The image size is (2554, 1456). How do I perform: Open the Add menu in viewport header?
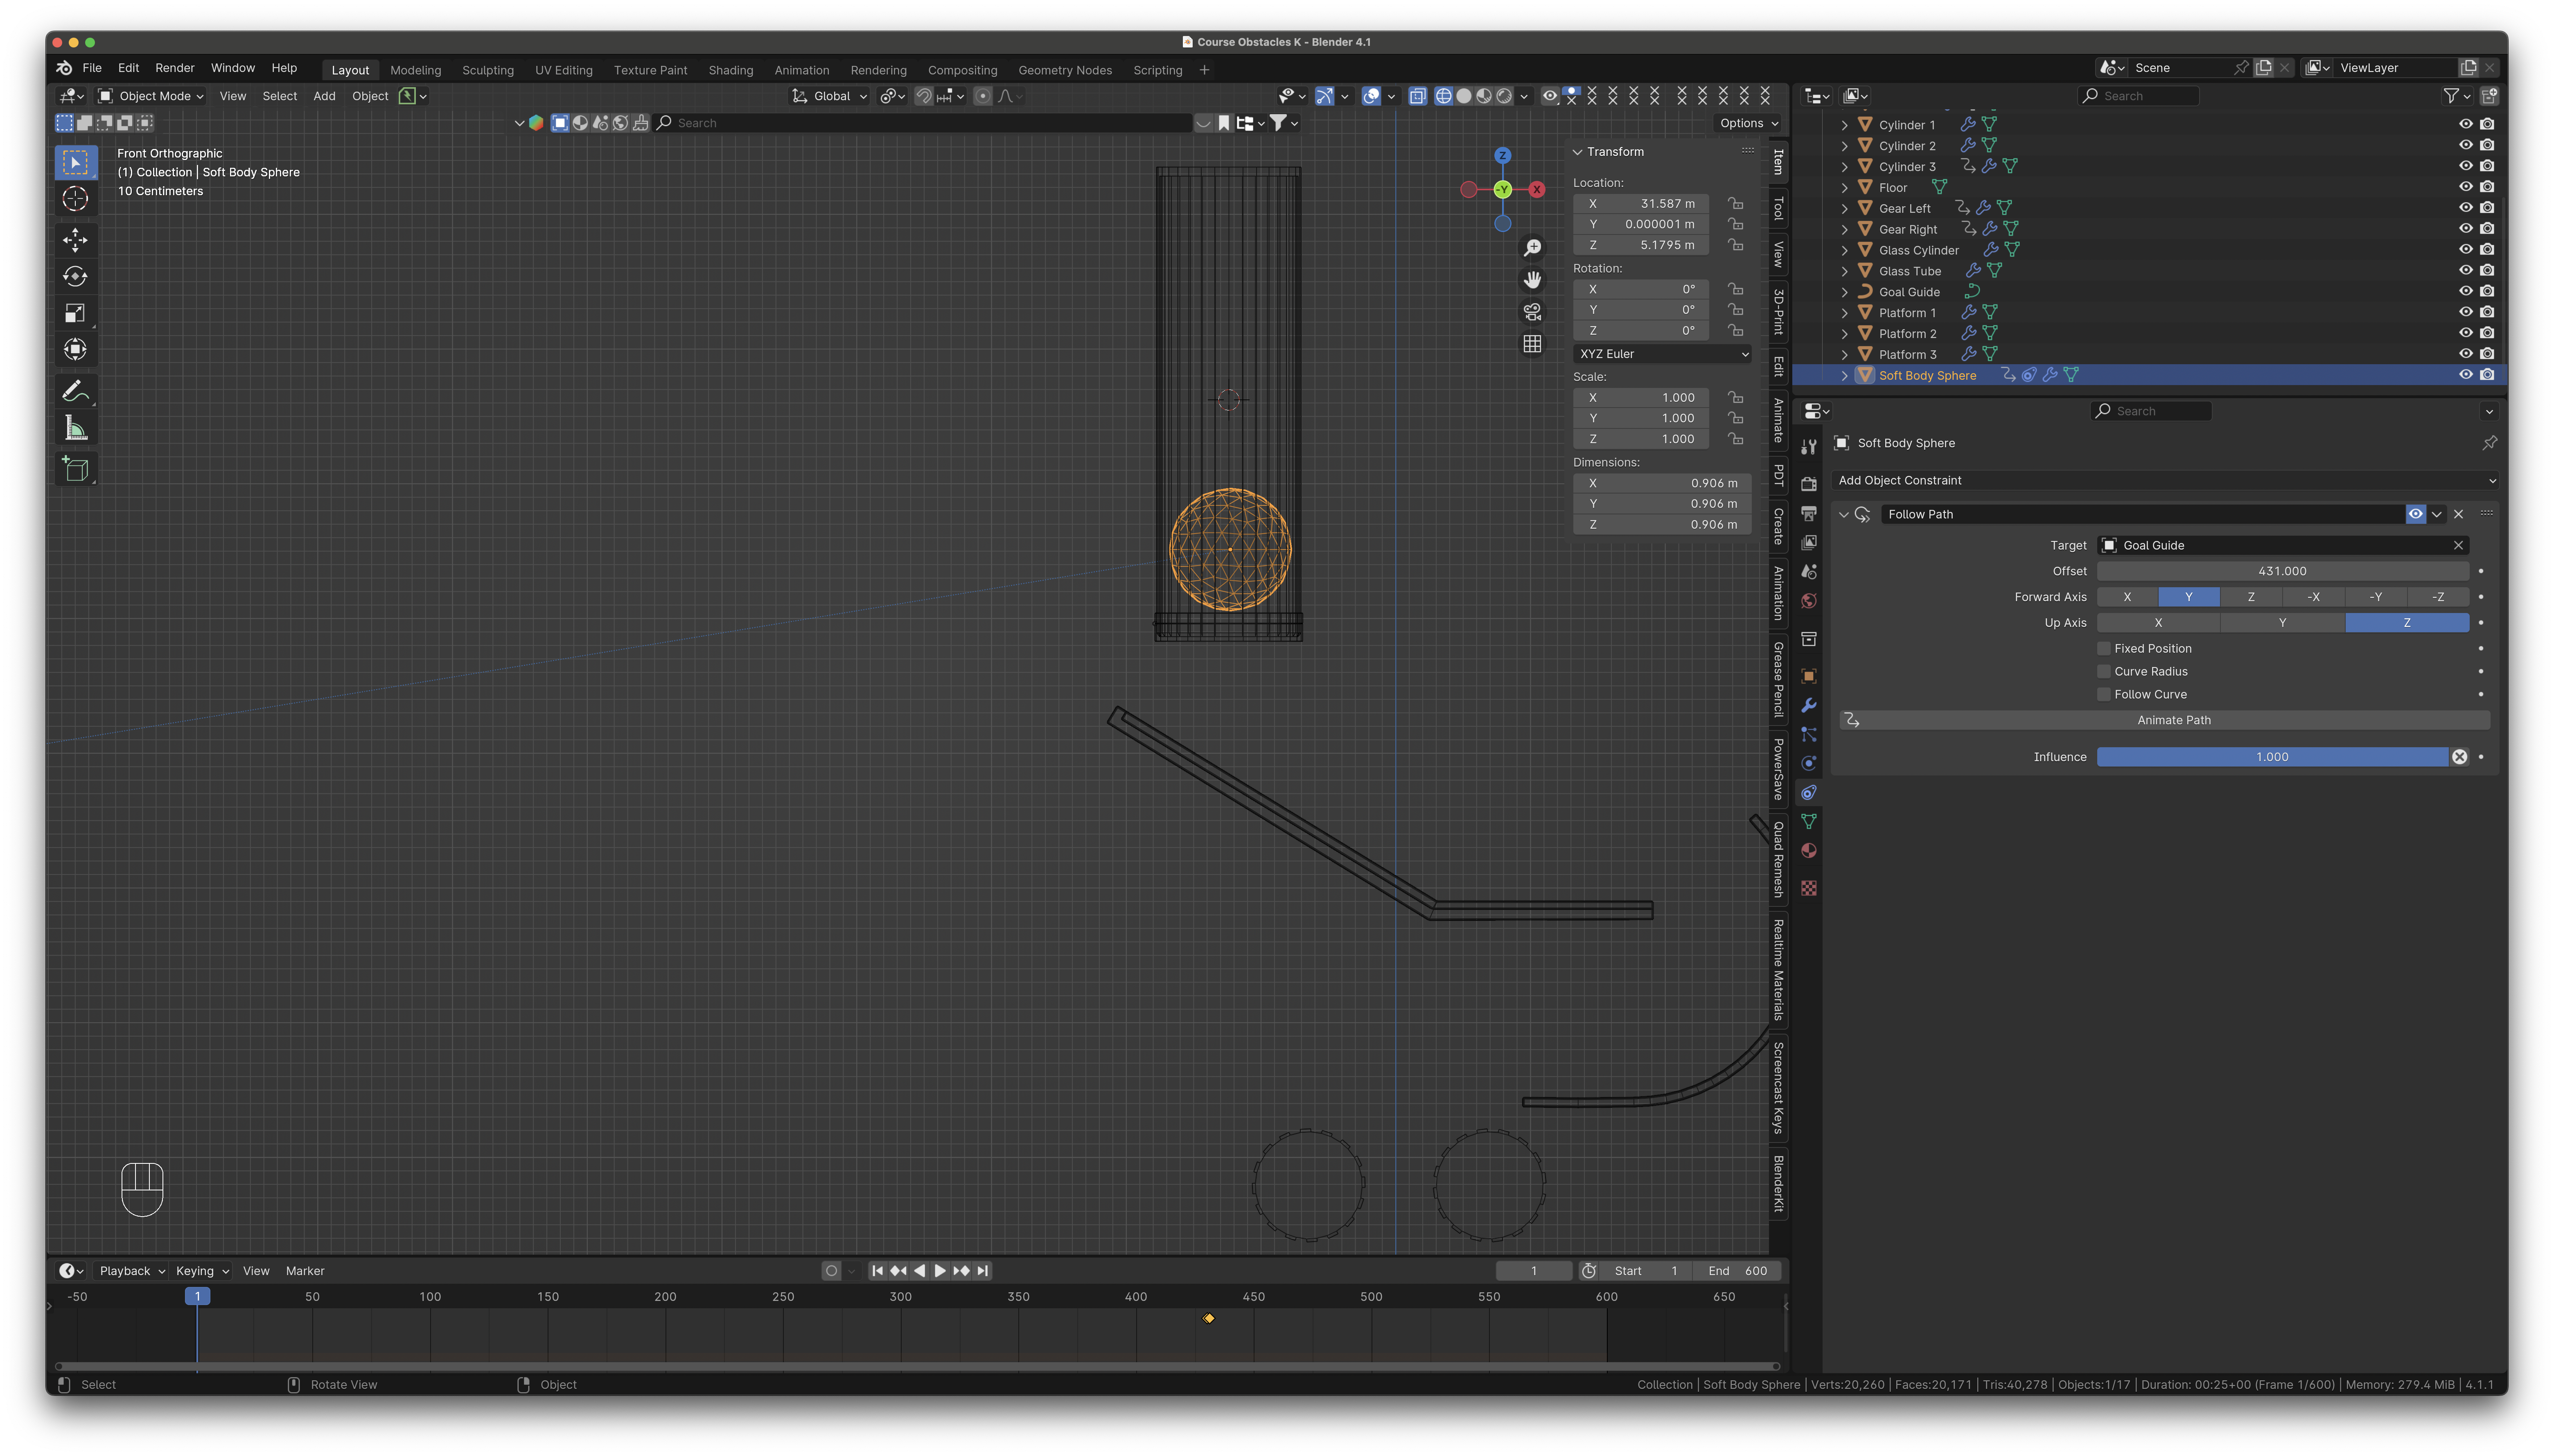(324, 96)
